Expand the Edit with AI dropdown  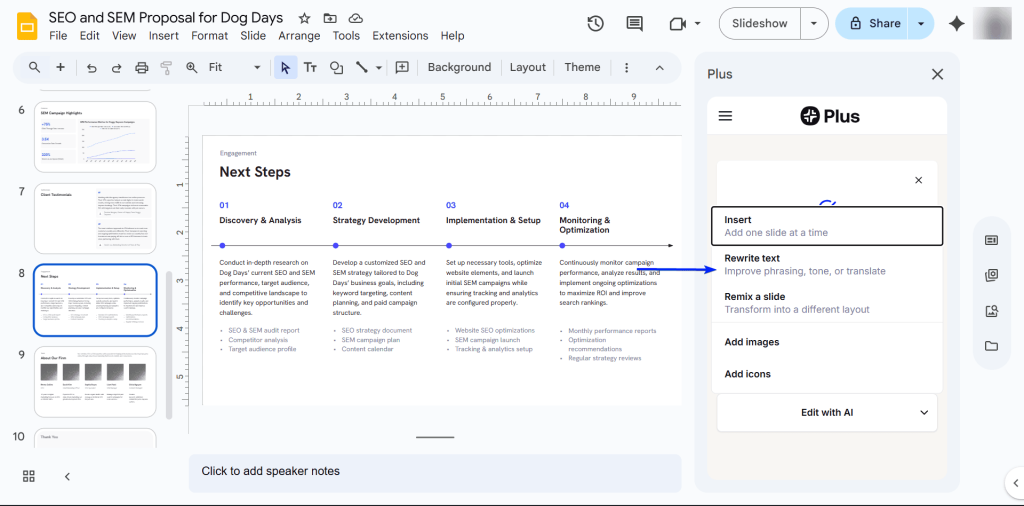(826, 412)
